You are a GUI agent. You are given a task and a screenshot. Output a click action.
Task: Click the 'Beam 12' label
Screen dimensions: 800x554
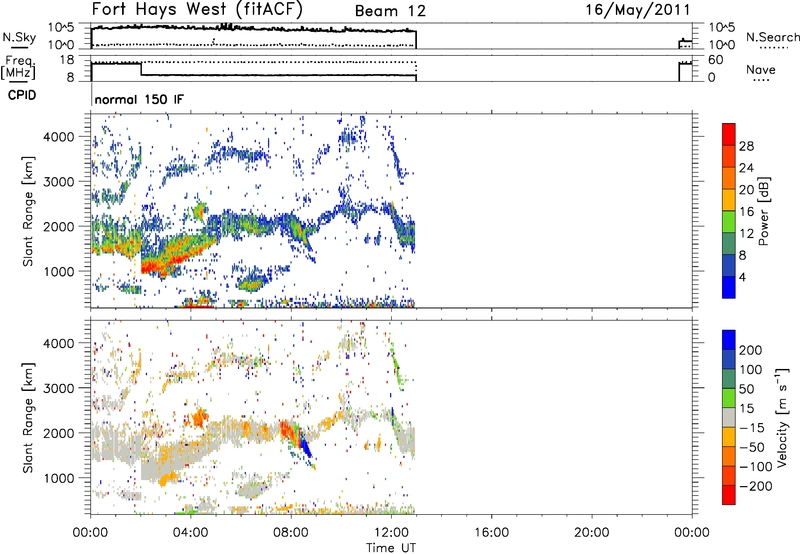click(390, 11)
